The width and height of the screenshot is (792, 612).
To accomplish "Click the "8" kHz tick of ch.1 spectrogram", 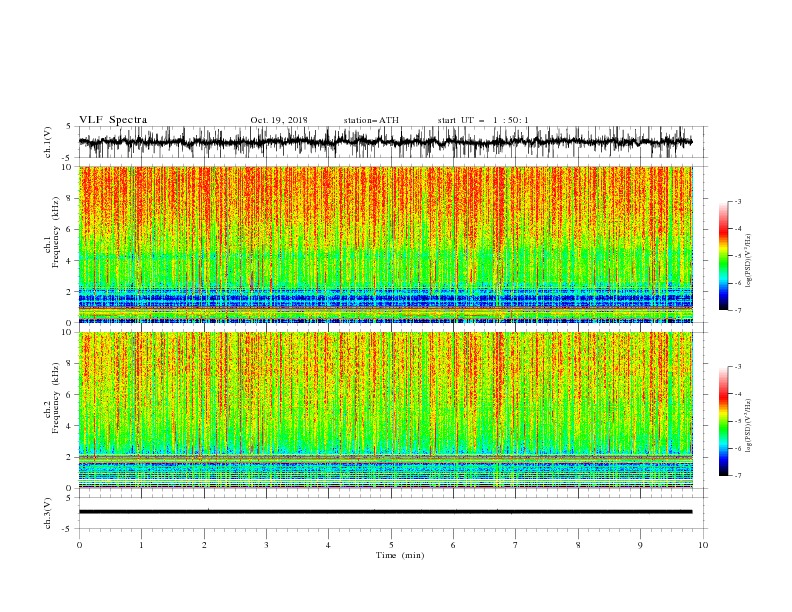I will click(70, 198).
